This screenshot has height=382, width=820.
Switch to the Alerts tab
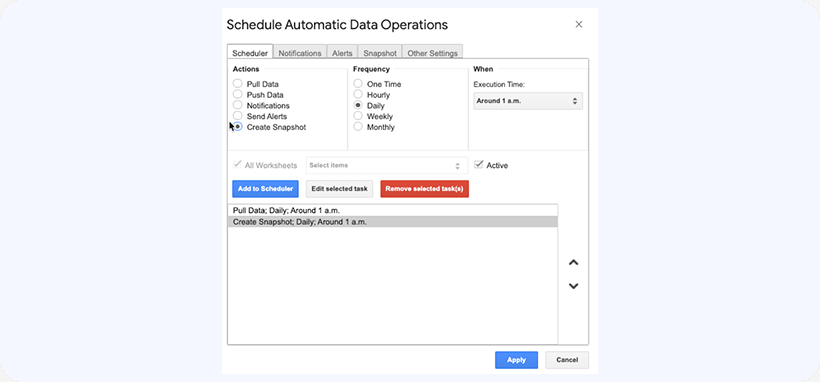[x=342, y=53]
